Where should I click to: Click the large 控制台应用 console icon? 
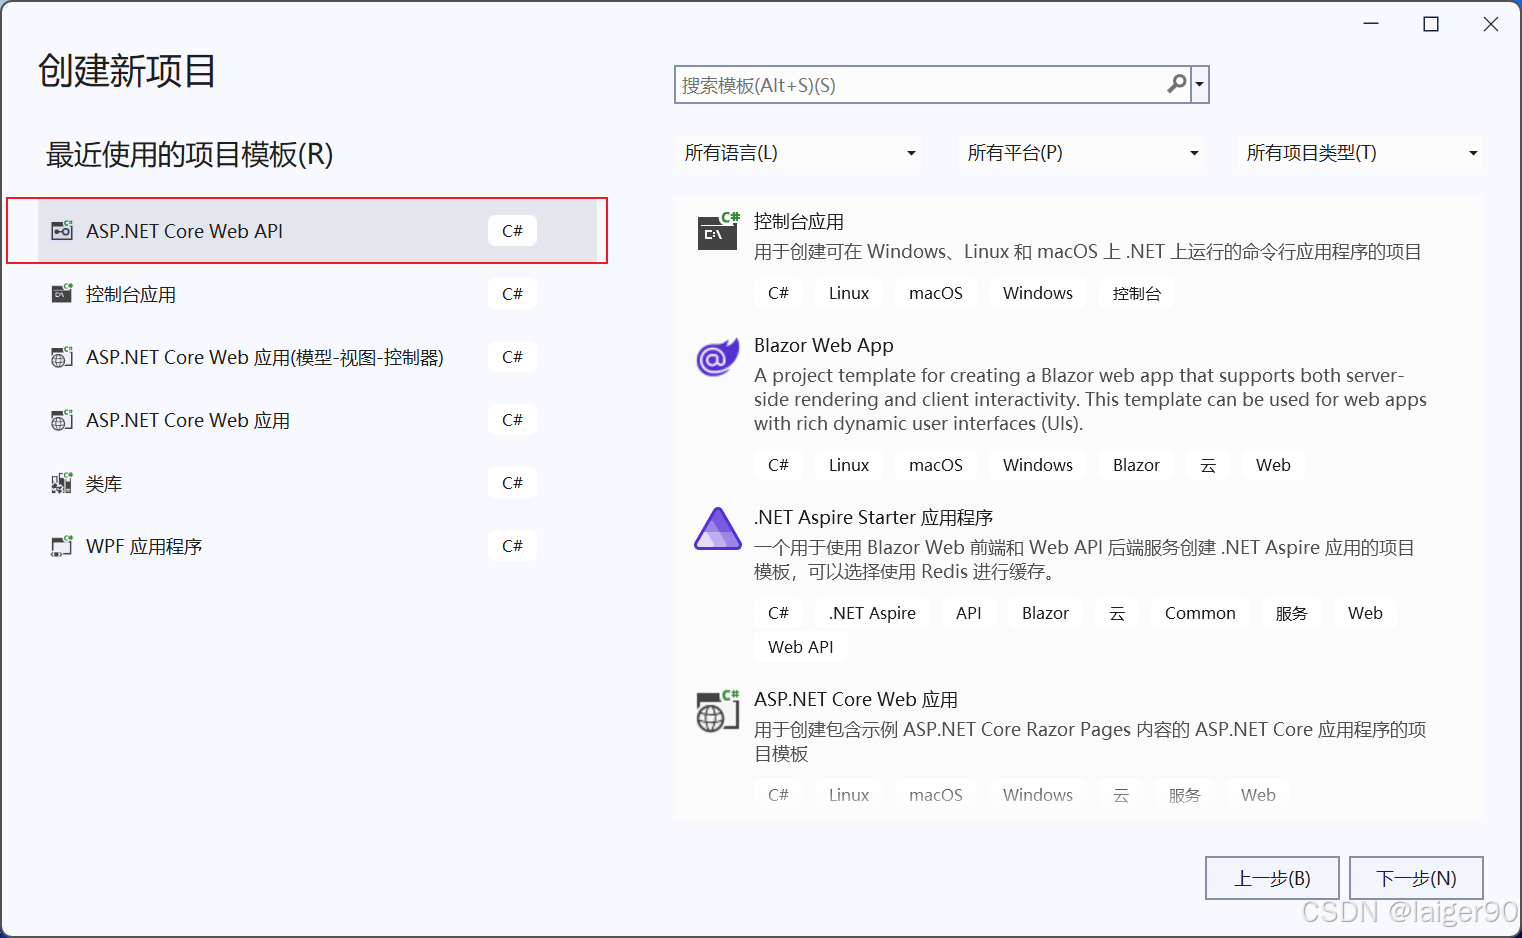718,231
